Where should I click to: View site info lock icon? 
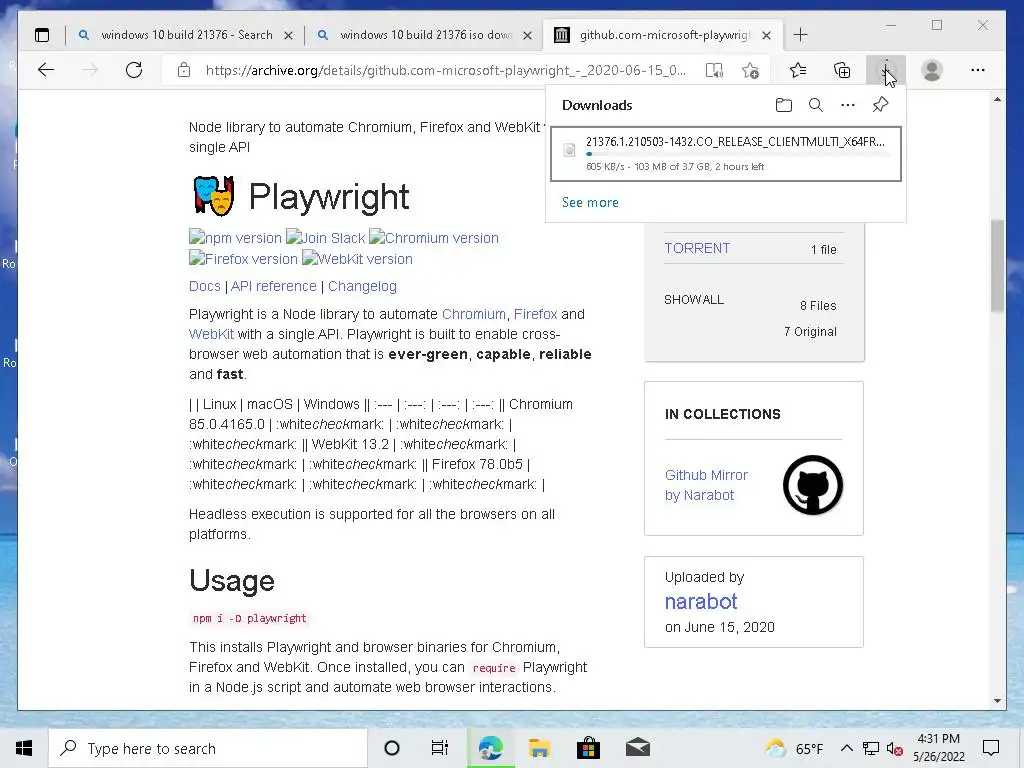coord(184,70)
